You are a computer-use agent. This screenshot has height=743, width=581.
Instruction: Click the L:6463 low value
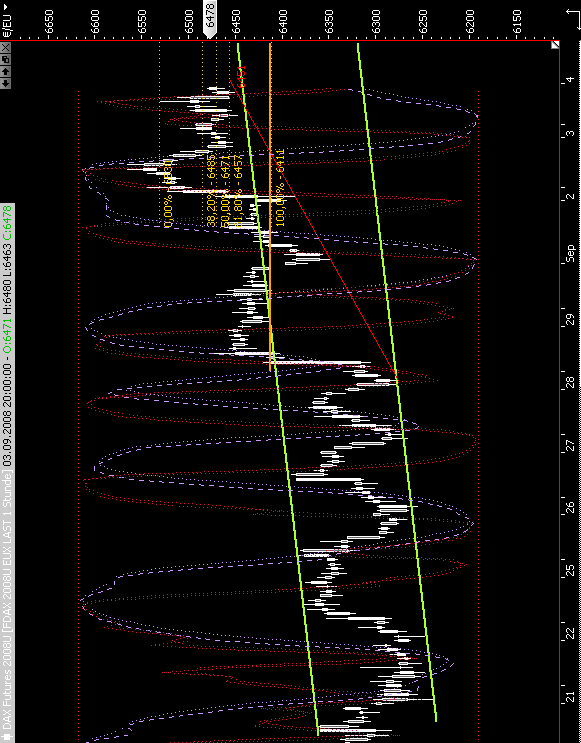(x=7, y=261)
